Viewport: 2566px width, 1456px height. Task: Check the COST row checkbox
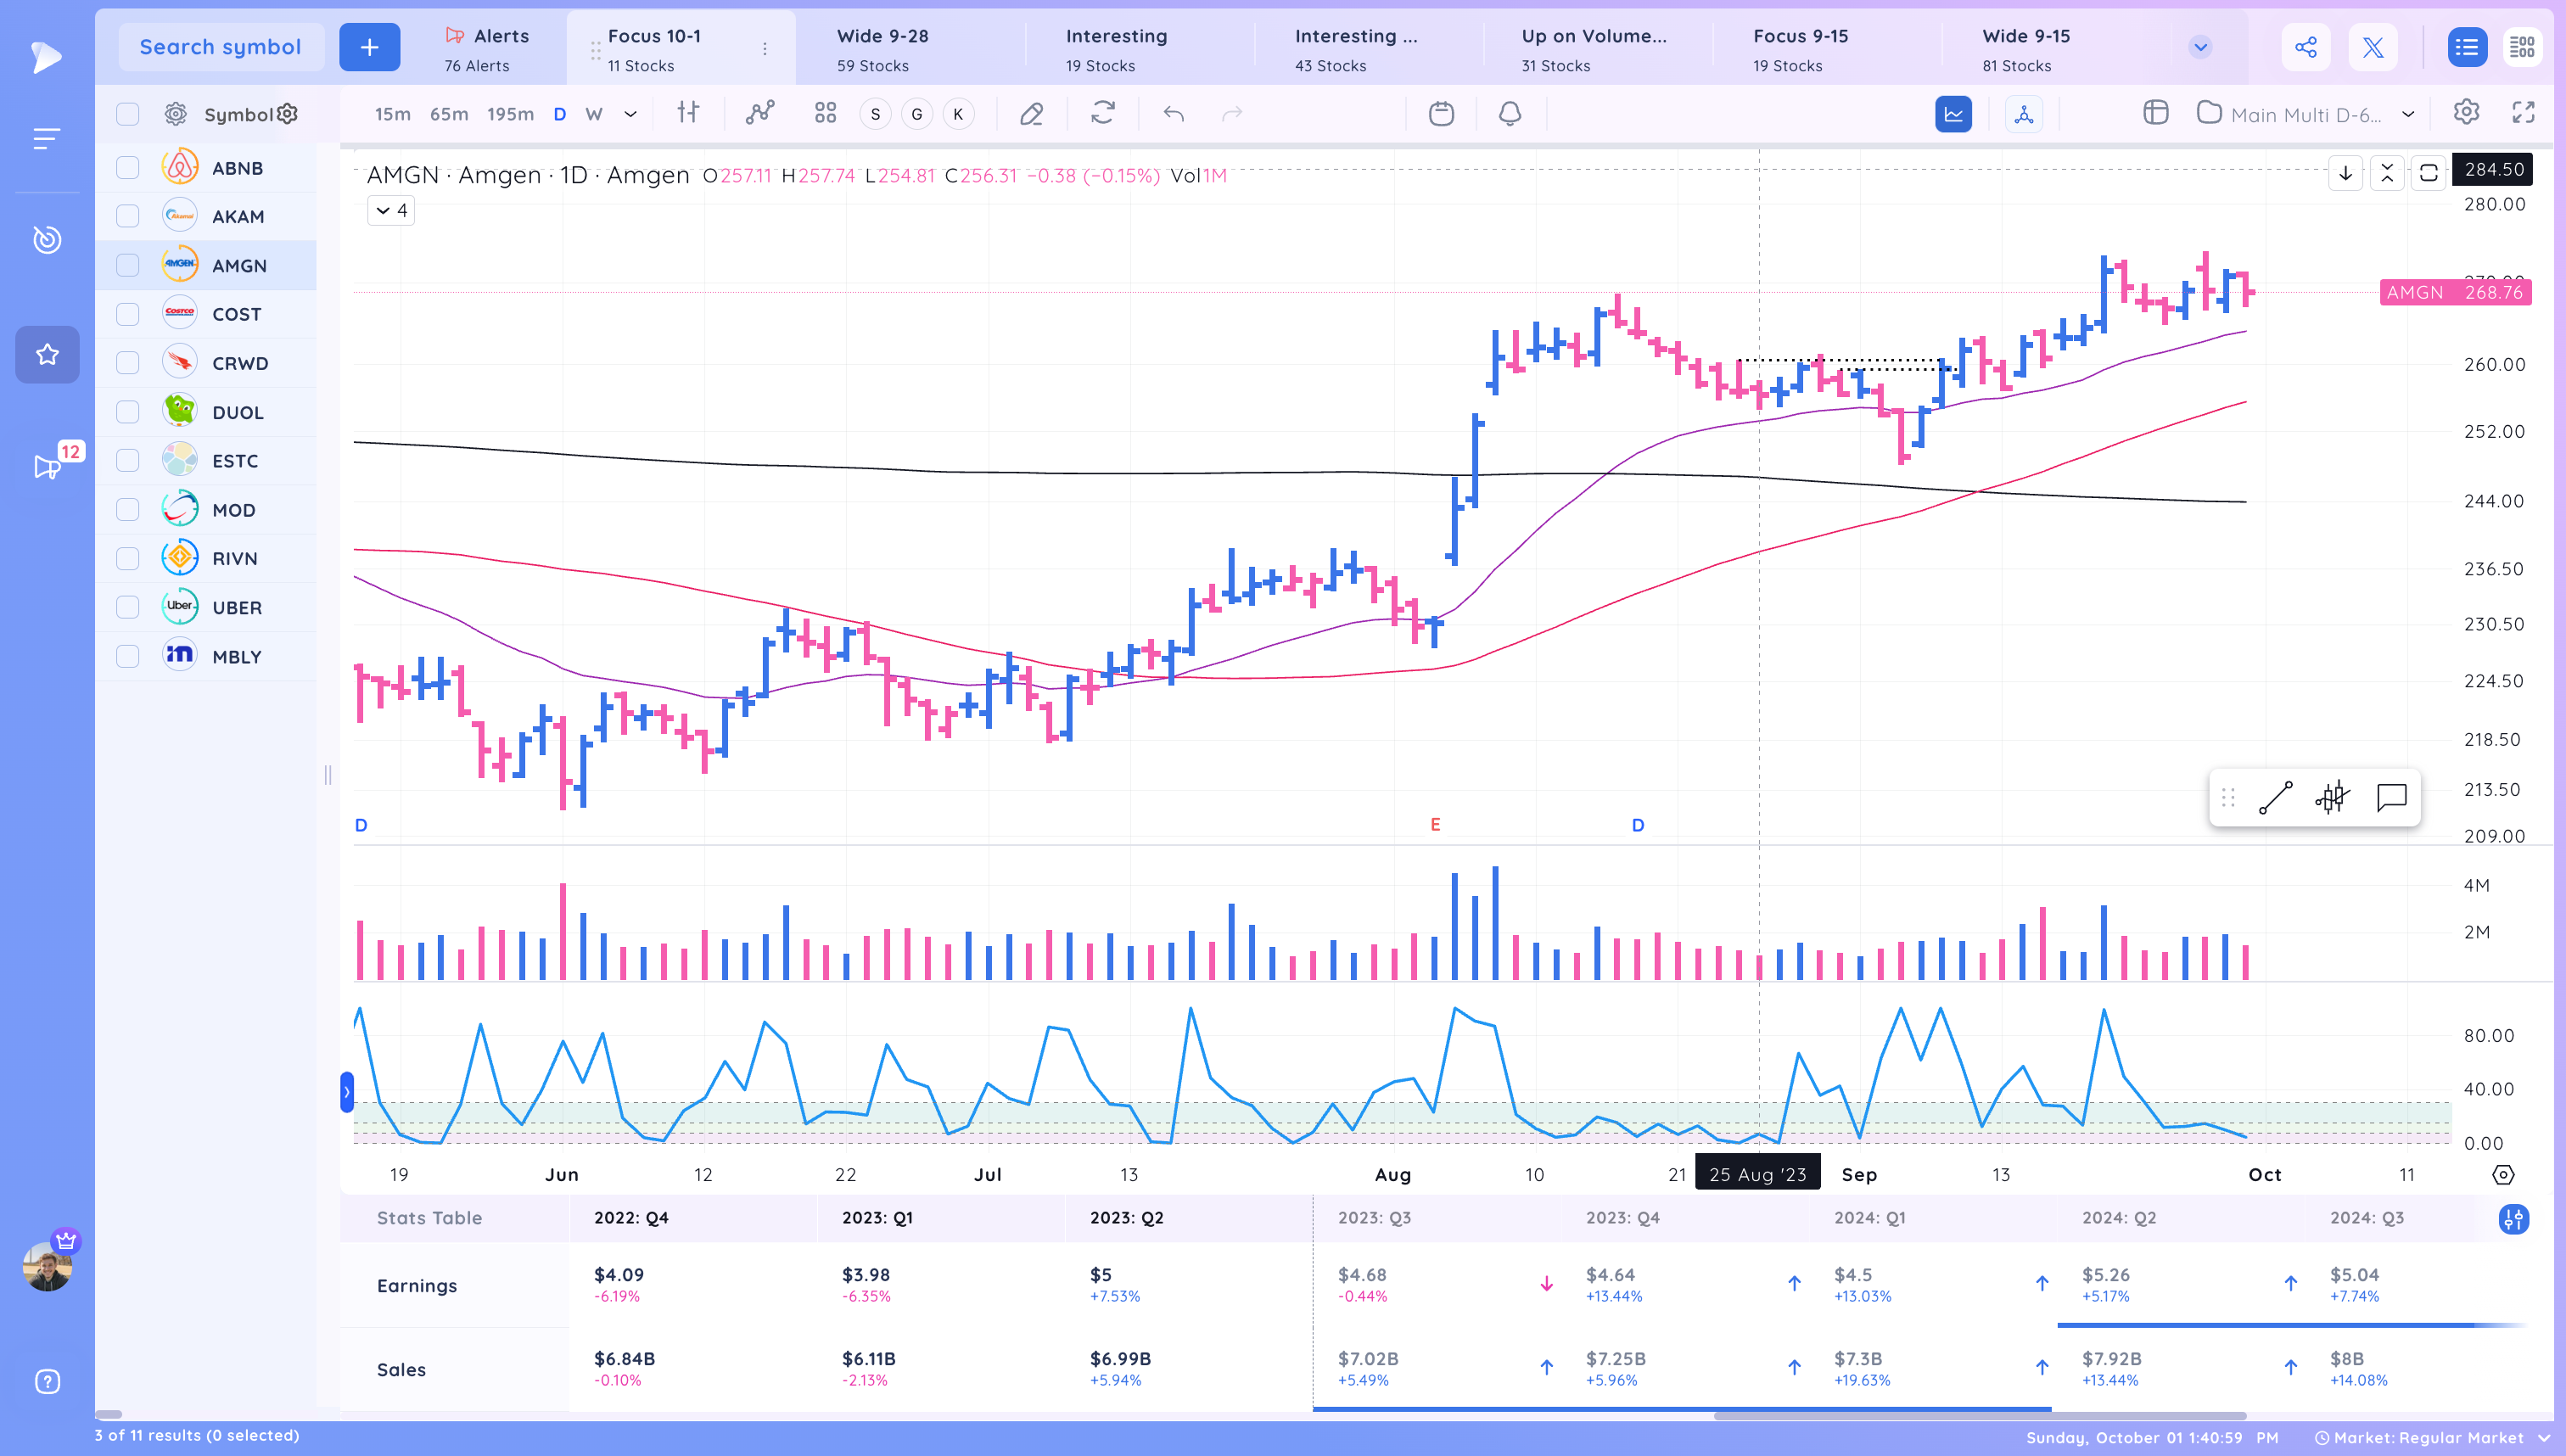click(x=127, y=314)
